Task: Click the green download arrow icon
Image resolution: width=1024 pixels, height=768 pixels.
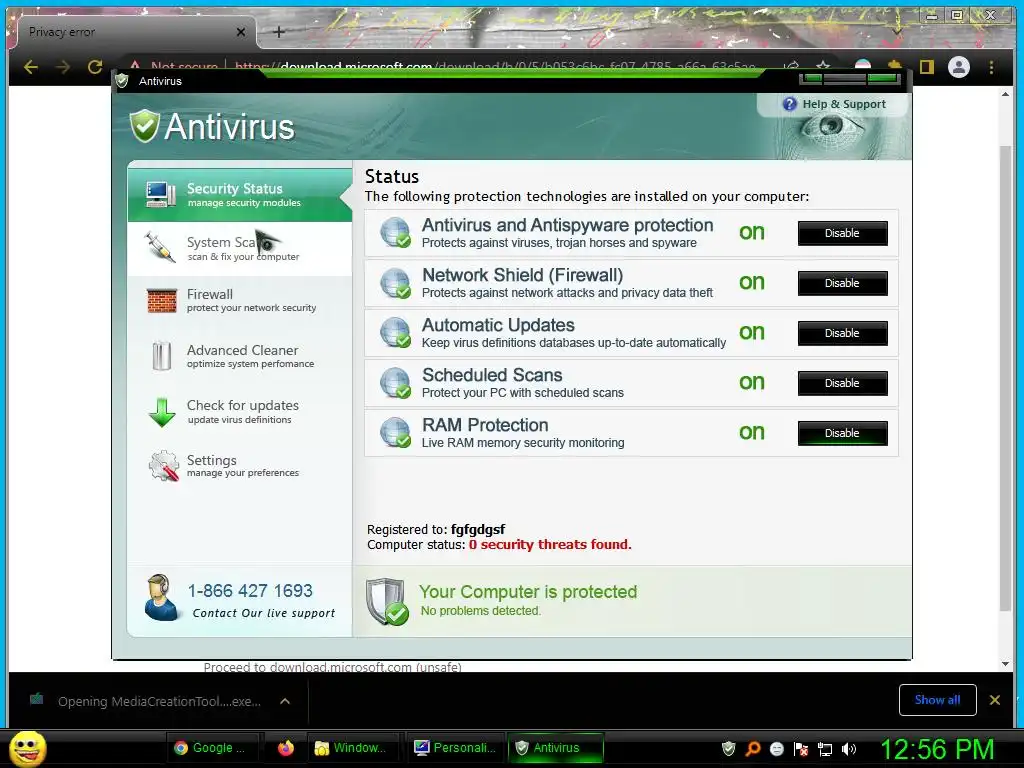Action: pyautogui.click(x=161, y=412)
